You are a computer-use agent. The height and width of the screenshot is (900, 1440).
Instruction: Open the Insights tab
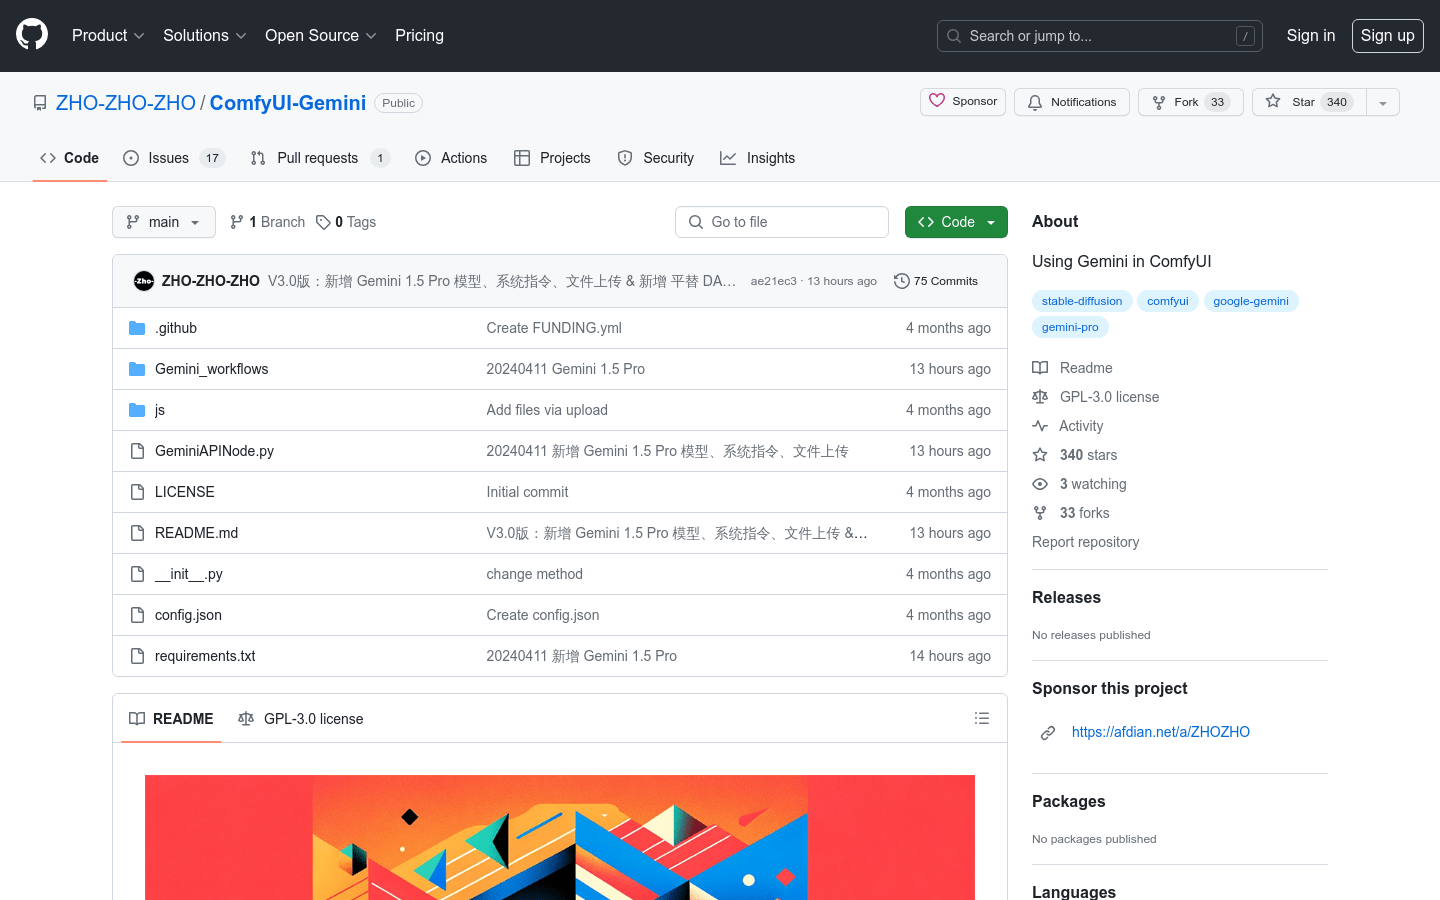click(x=758, y=158)
